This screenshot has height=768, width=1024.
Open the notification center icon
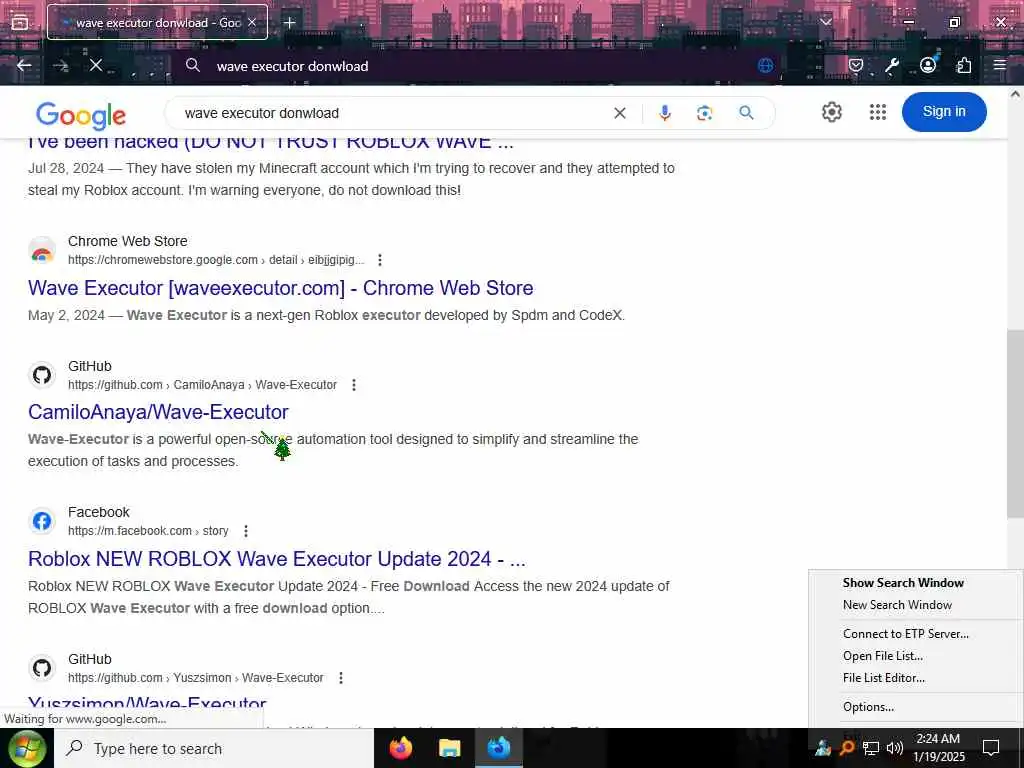coord(991,748)
